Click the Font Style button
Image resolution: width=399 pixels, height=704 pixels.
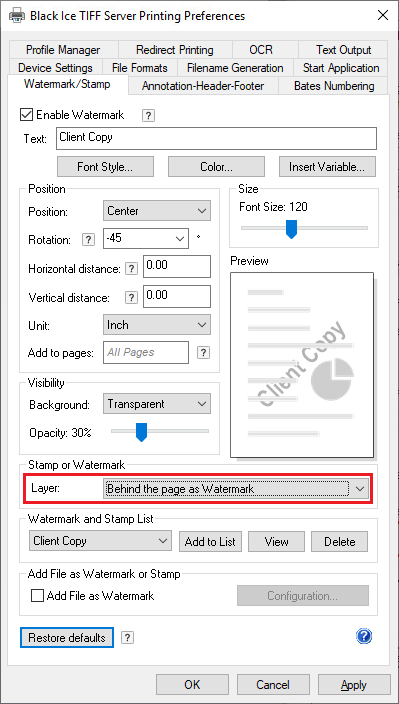[105, 167]
